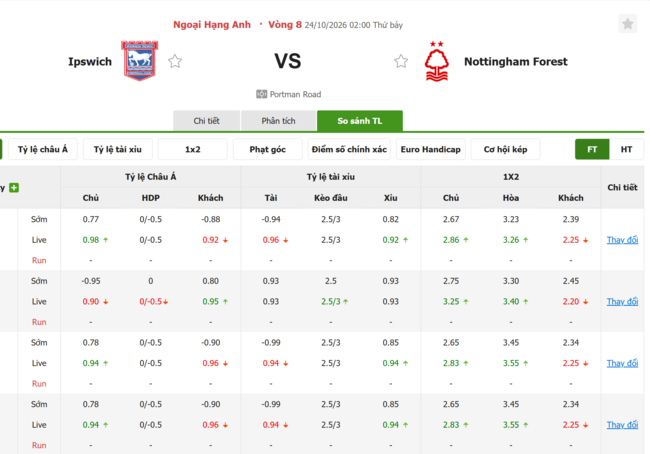This screenshot has height=454, width=650.
Task: Select the So sánh TL tab
Action: 360,121
